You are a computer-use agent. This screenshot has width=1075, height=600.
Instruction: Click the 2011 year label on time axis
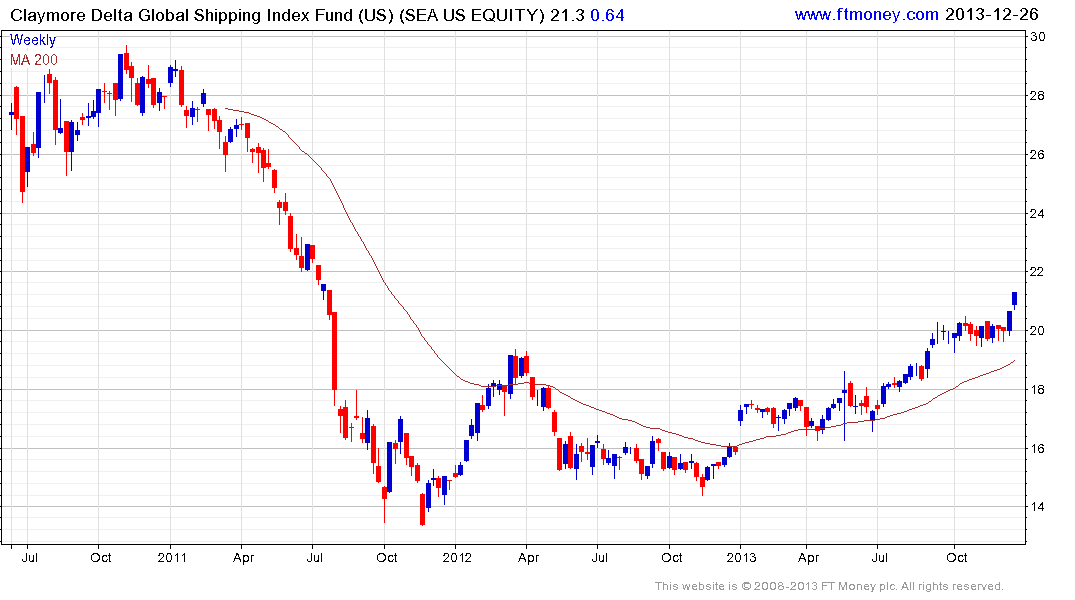[172, 557]
